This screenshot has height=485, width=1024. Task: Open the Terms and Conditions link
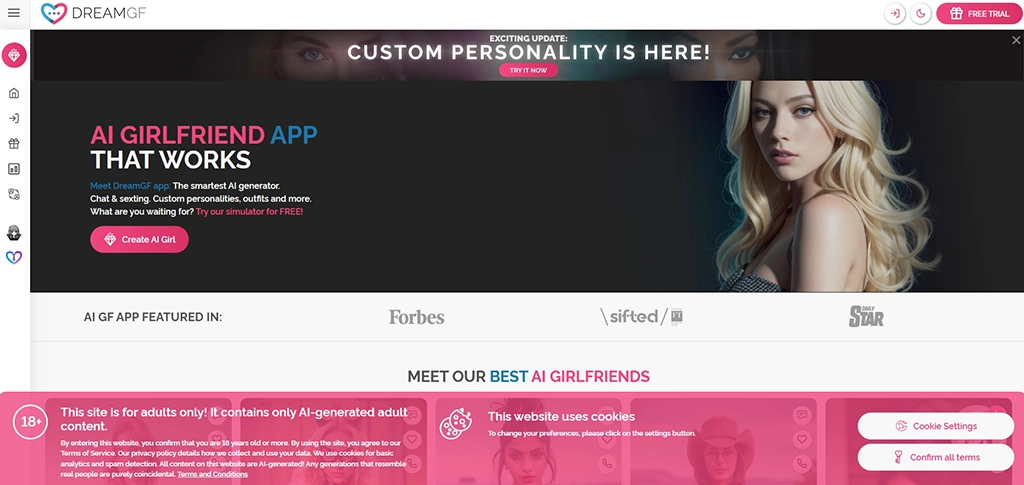click(212, 474)
